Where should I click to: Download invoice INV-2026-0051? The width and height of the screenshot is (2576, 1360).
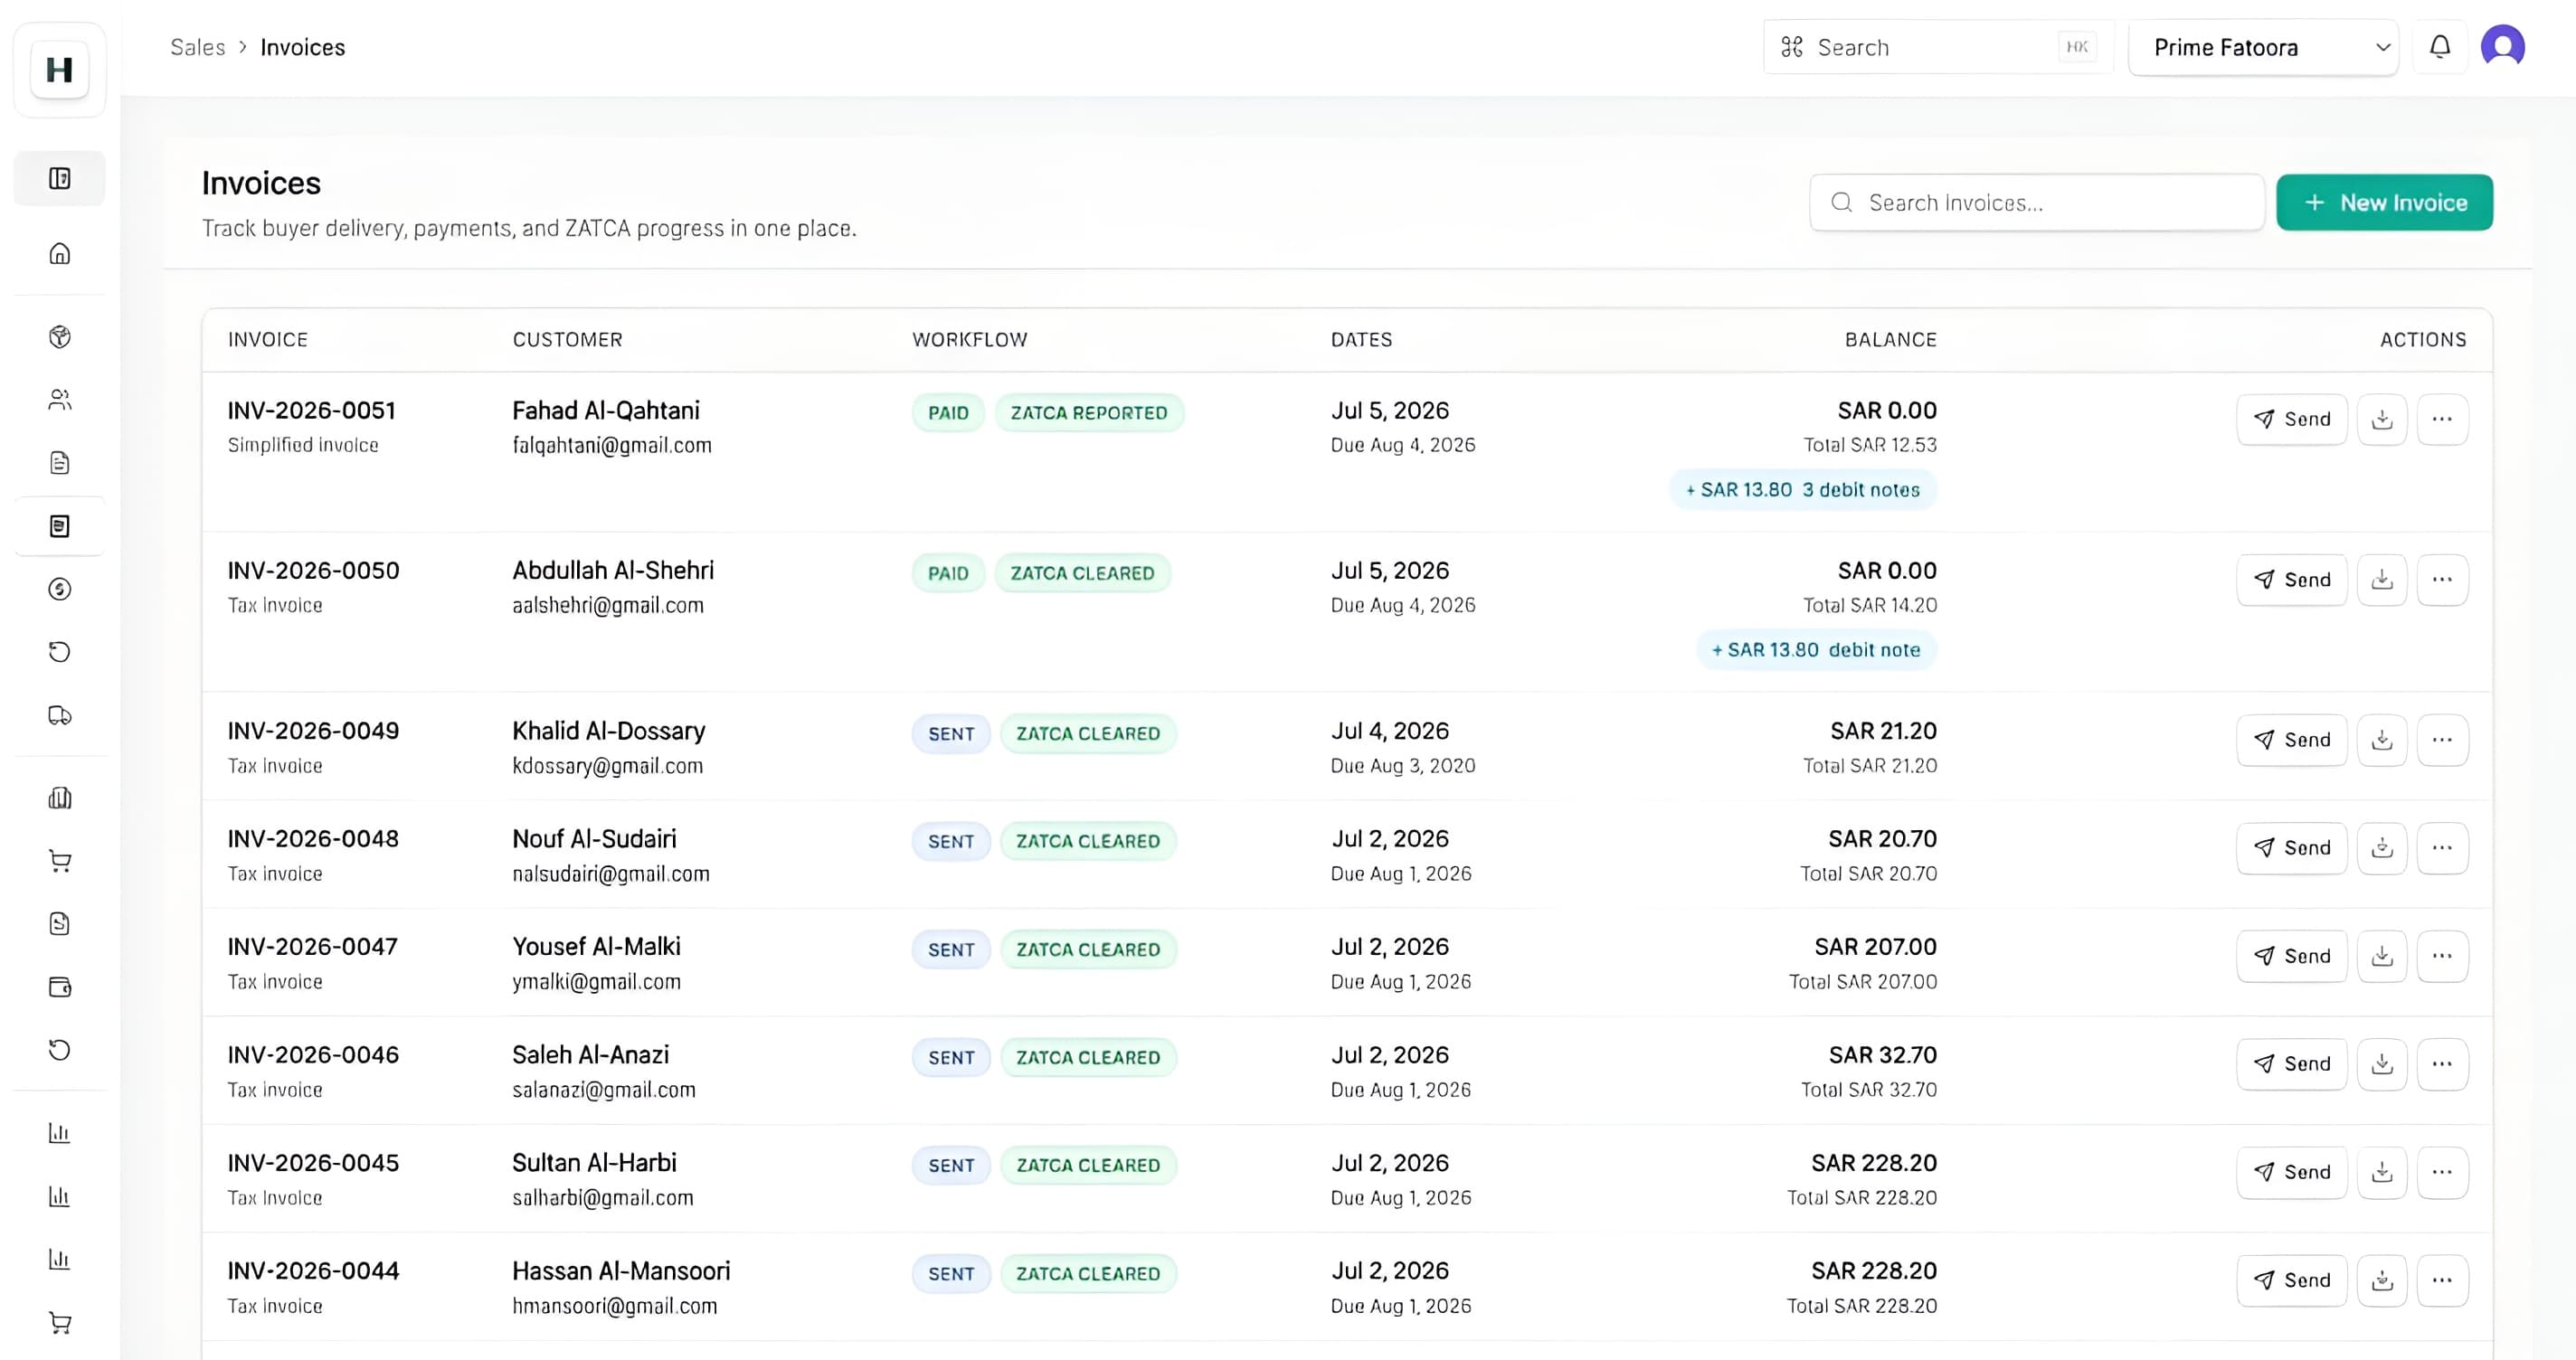point(2382,419)
